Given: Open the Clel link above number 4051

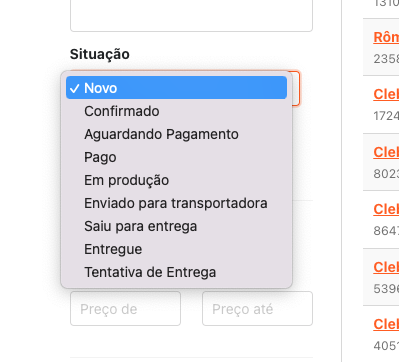Looking at the screenshot, I should 386,324.
